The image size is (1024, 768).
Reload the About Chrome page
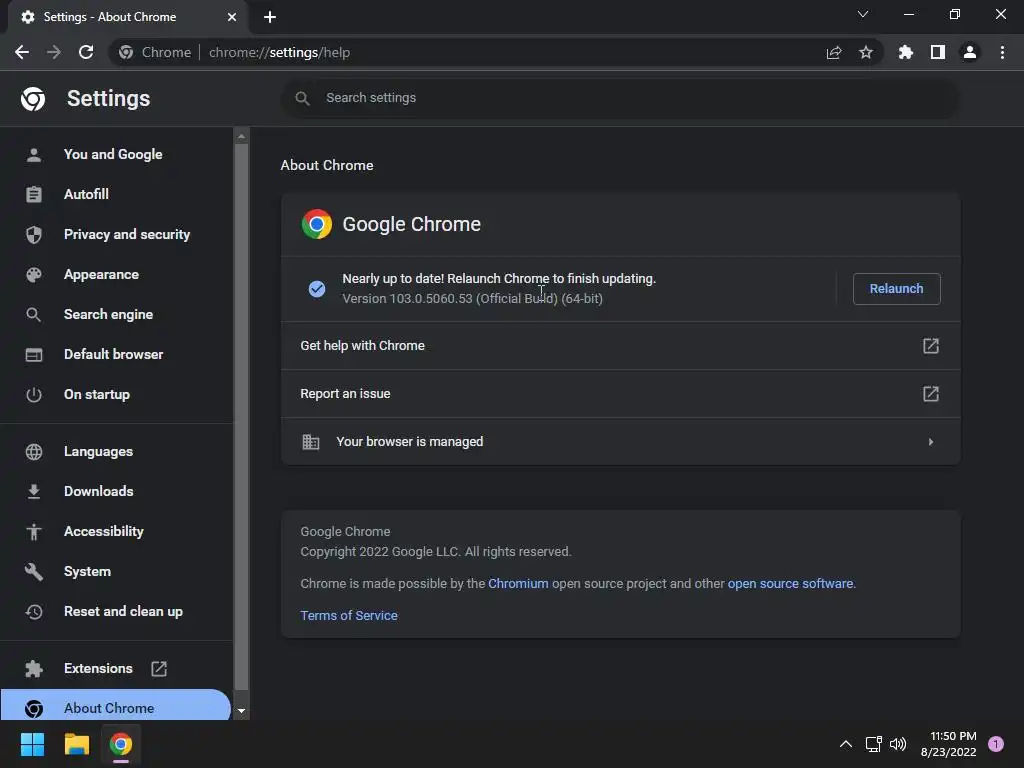click(x=86, y=52)
